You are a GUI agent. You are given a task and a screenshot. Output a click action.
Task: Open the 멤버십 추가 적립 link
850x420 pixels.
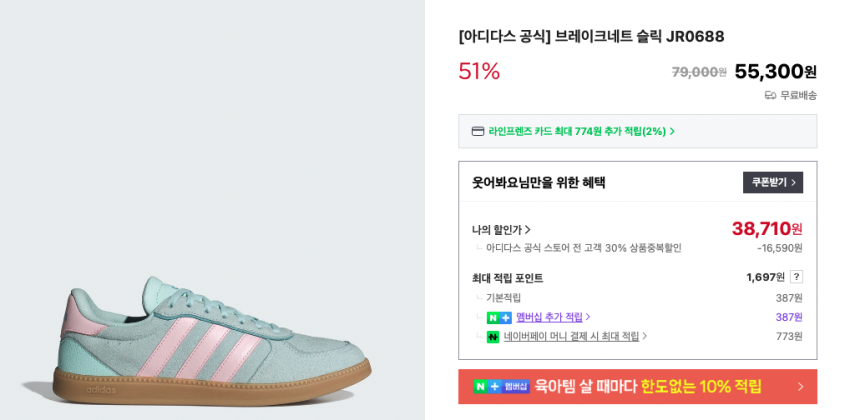click(552, 317)
